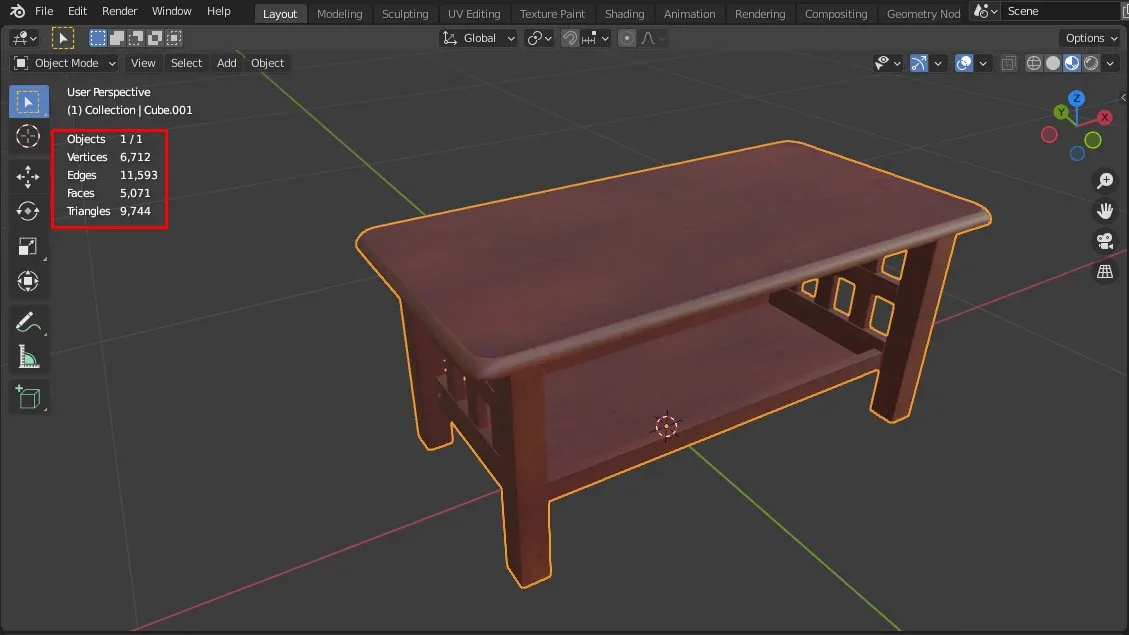Select Rendered viewport shading

(1092, 63)
